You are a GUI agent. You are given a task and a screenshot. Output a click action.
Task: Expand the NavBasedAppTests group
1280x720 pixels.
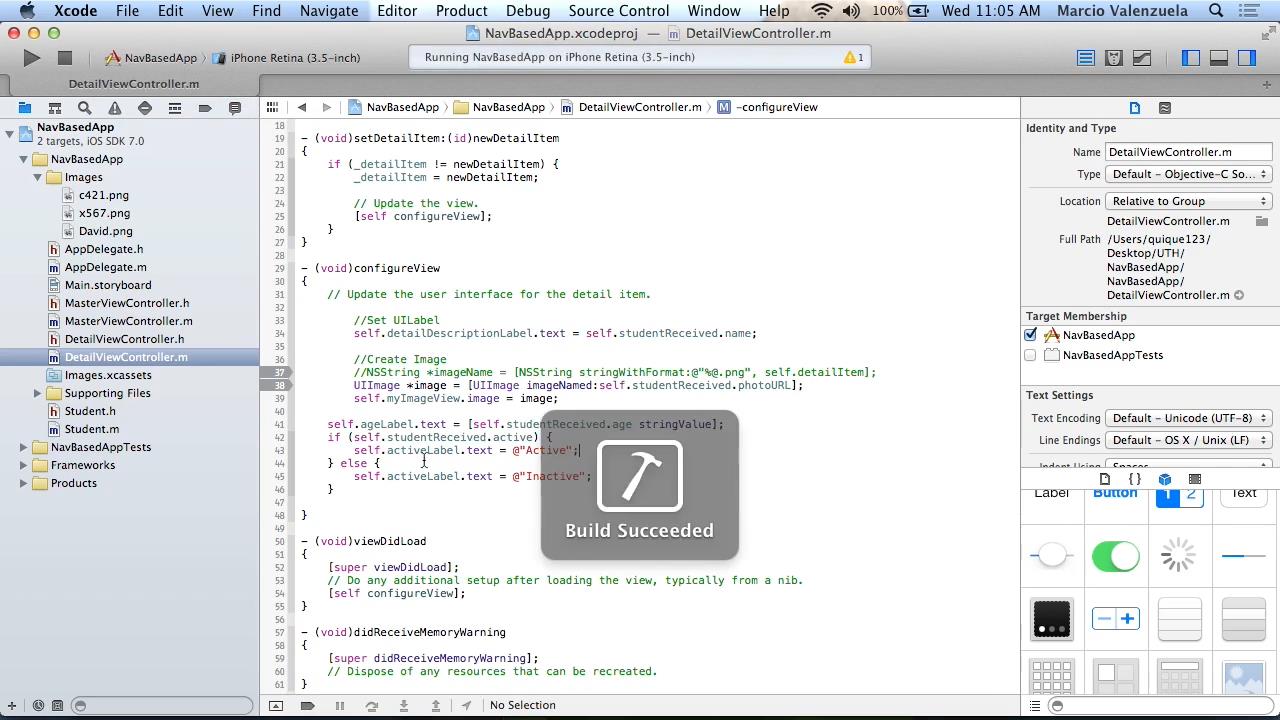coord(23,447)
